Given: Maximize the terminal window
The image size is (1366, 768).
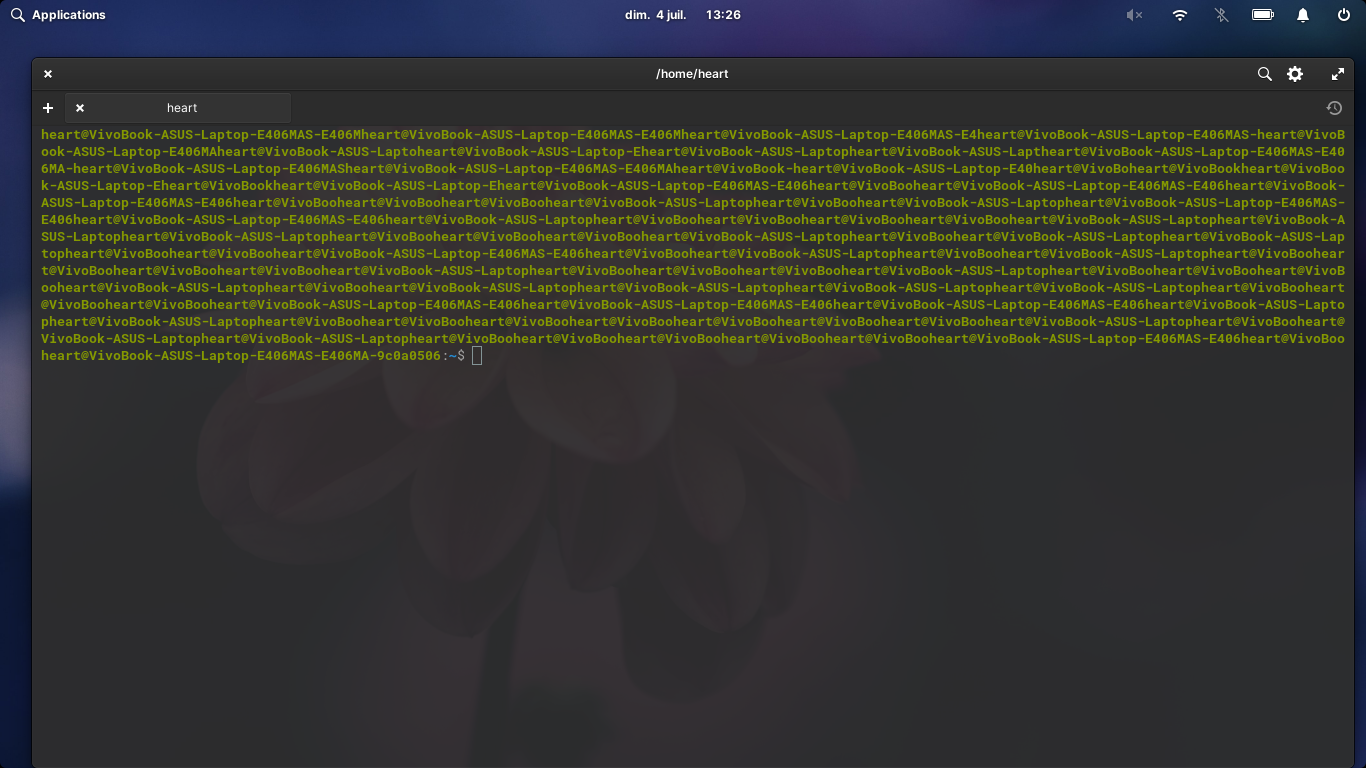Looking at the screenshot, I should (1338, 74).
